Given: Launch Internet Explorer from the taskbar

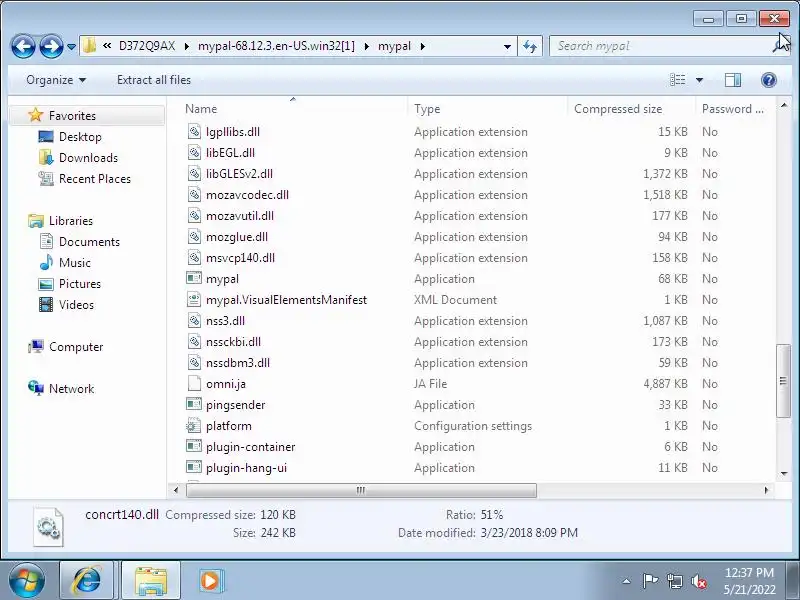Looking at the screenshot, I should (87, 581).
